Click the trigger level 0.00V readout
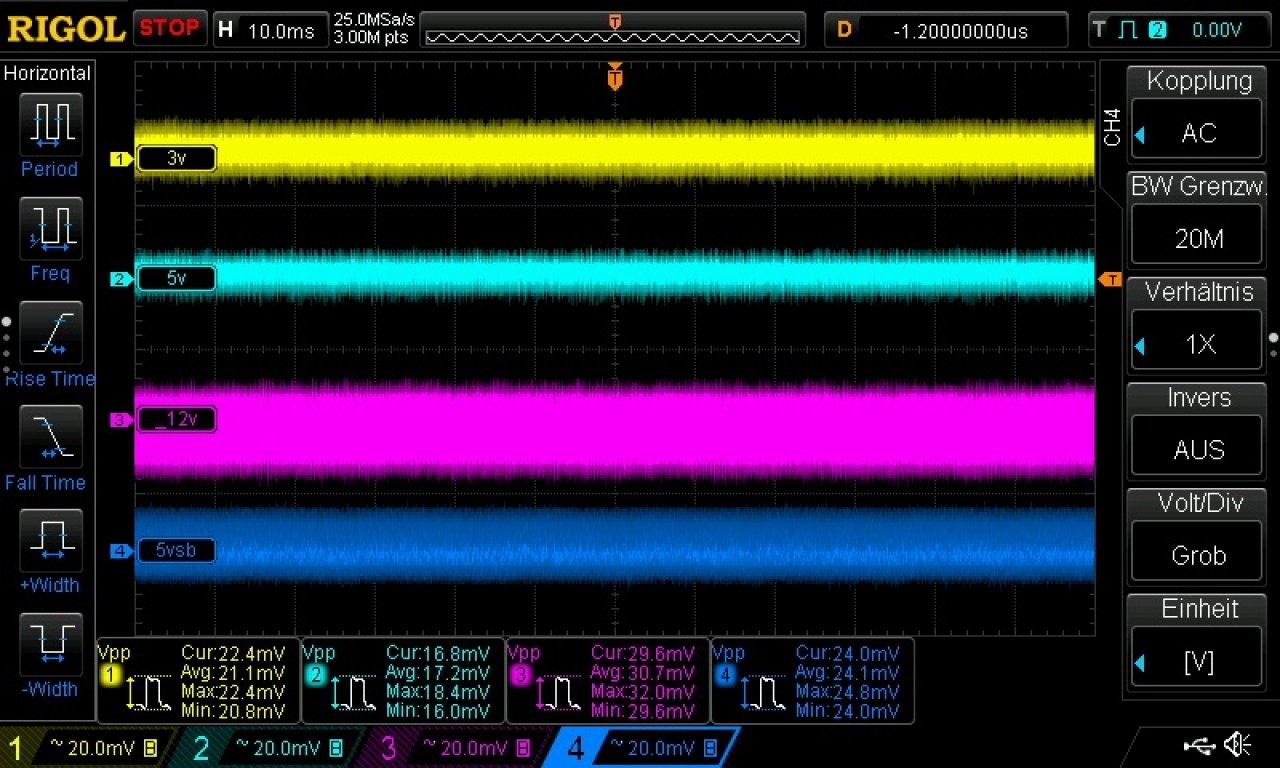 point(1217,30)
